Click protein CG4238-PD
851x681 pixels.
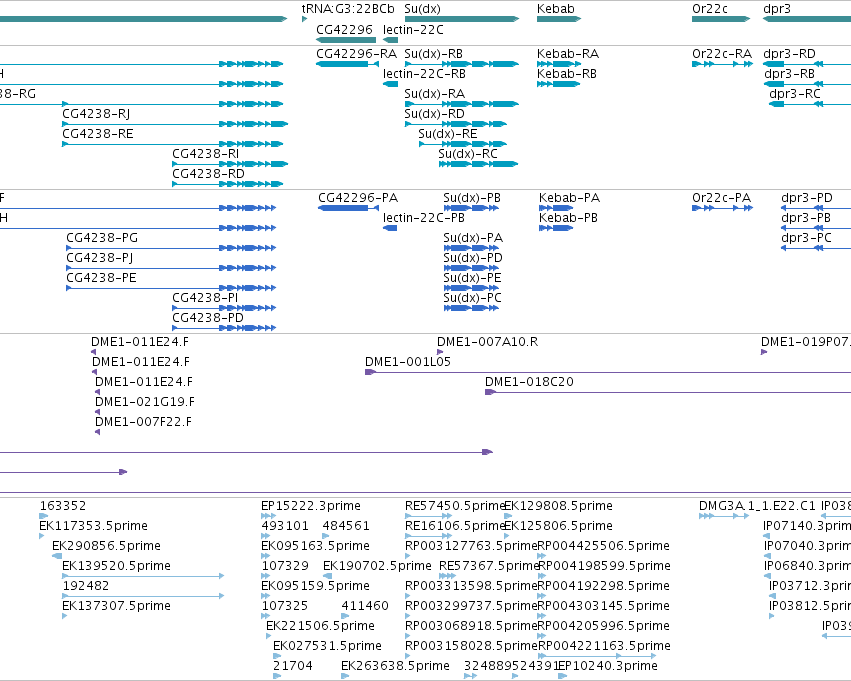(224, 328)
